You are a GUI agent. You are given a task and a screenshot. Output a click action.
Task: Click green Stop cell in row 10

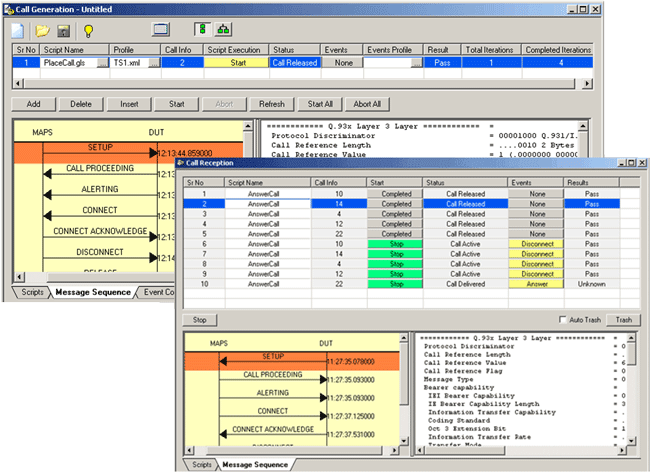pyautogui.click(x=395, y=284)
